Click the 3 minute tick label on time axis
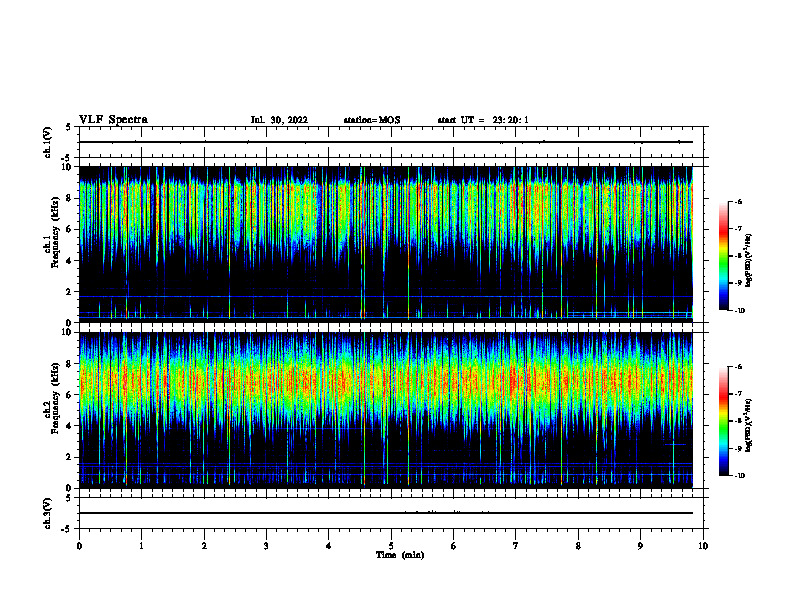Image resolution: width=792 pixels, height=612 pixels. [266, 546]
